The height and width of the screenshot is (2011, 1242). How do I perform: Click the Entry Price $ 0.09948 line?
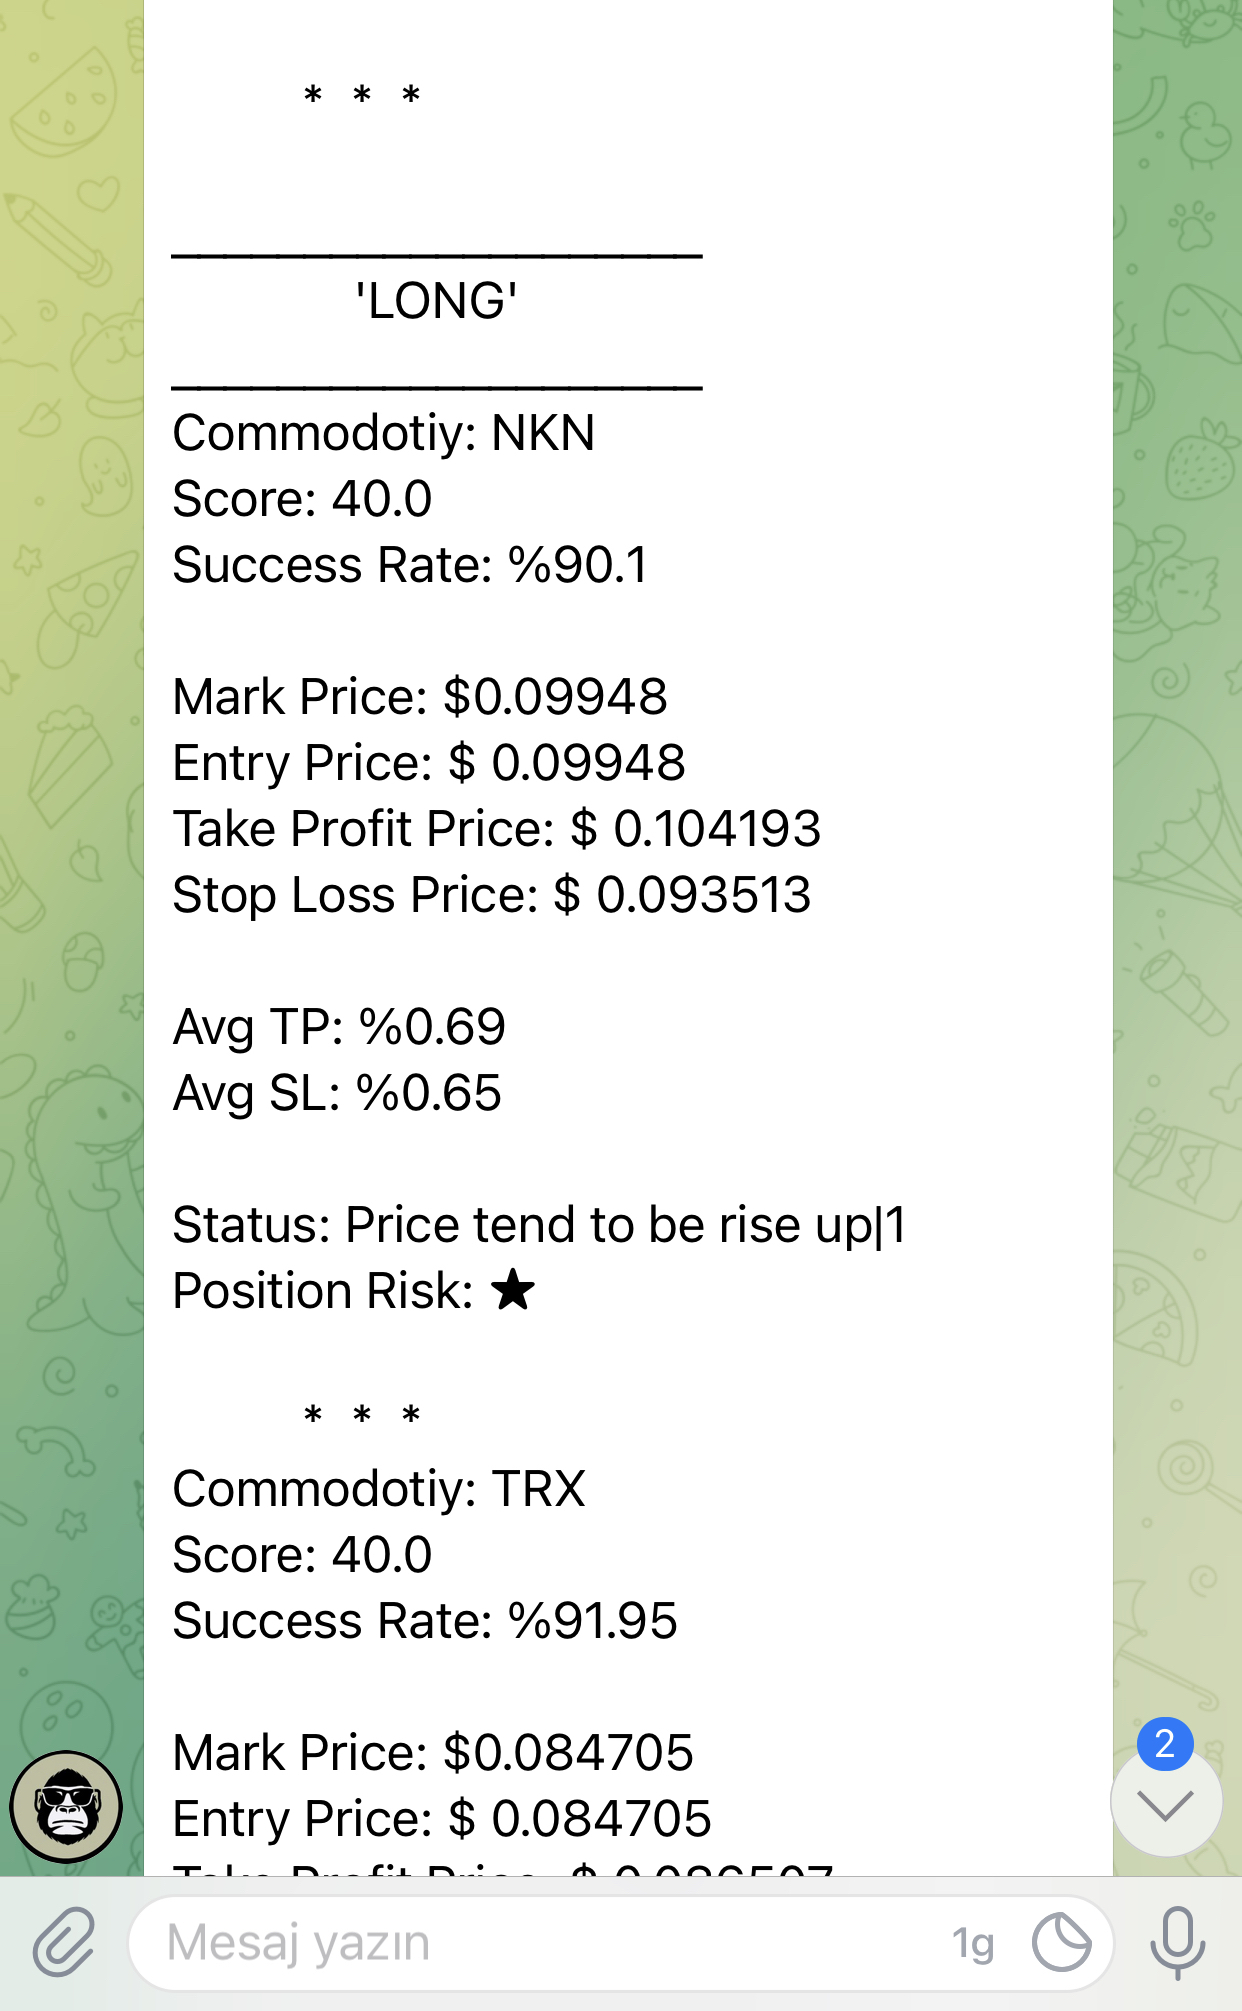[x=429, y=763]
